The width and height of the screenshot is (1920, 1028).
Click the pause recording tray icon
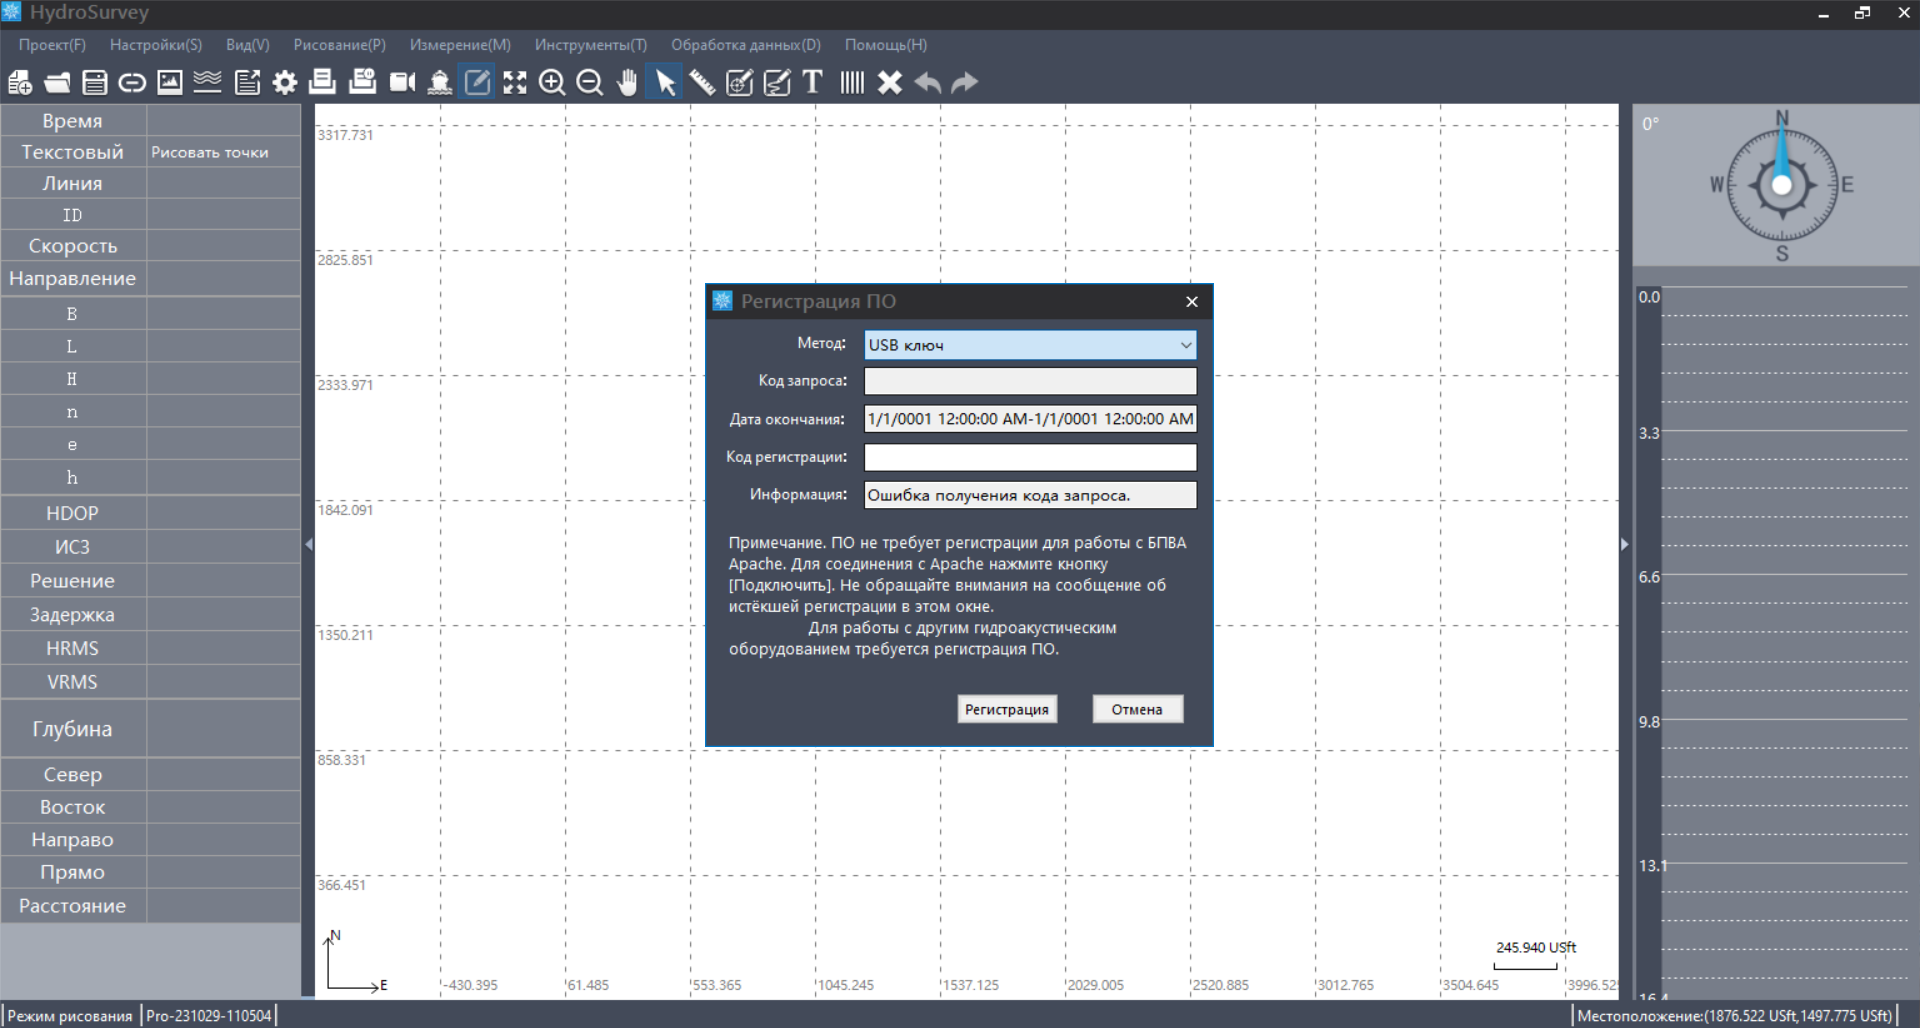[362, 82]
